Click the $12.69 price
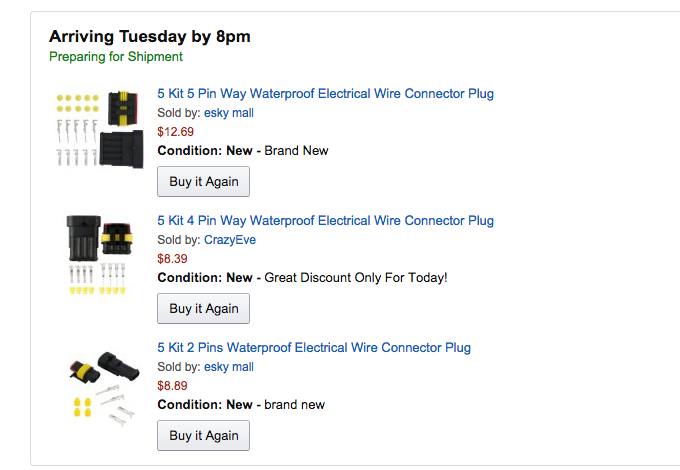 pos(175,132)
